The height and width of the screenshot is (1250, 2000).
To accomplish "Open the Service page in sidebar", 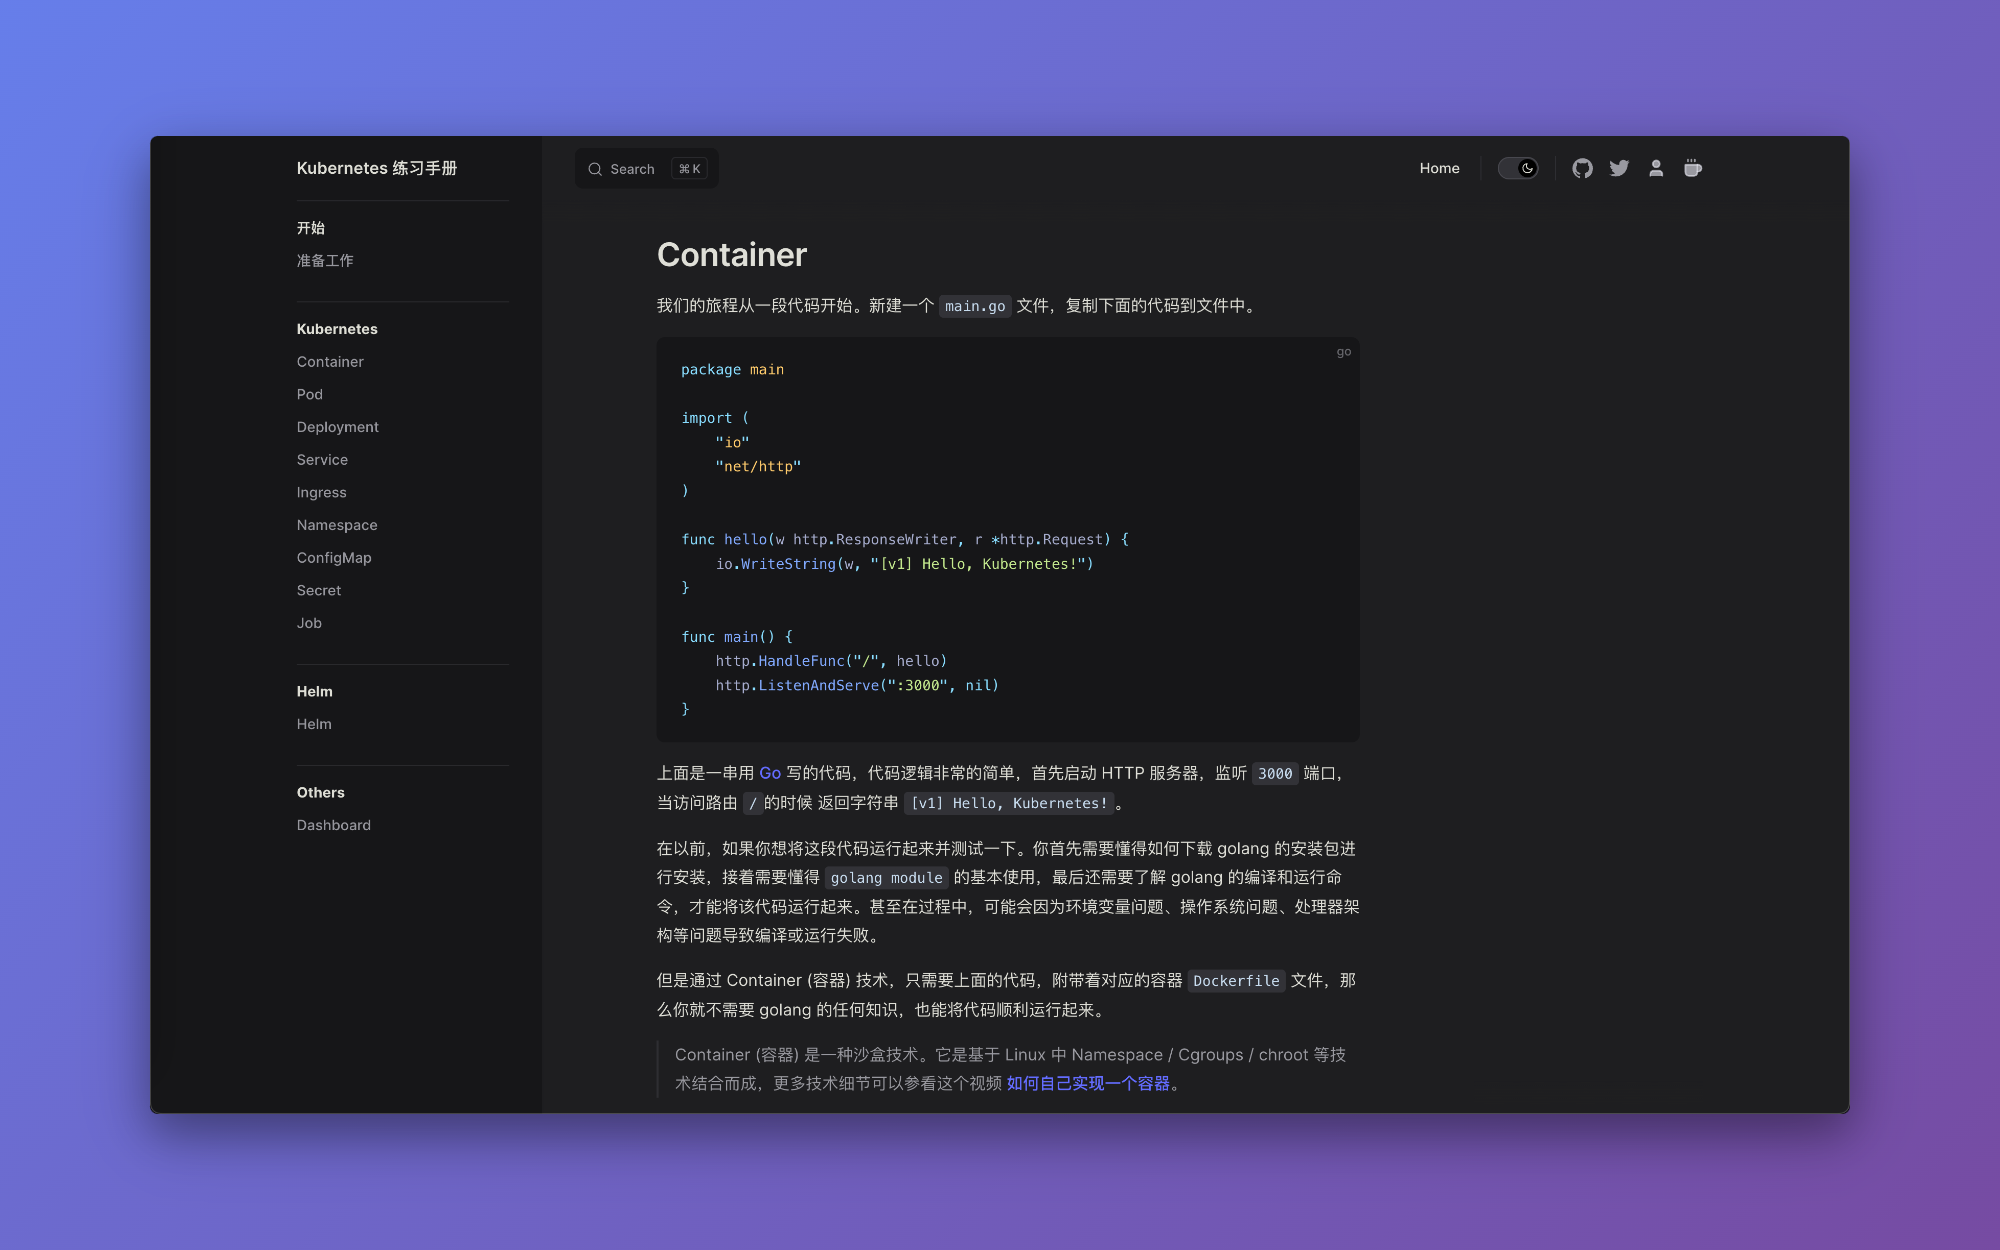I will tap(322, 460).
